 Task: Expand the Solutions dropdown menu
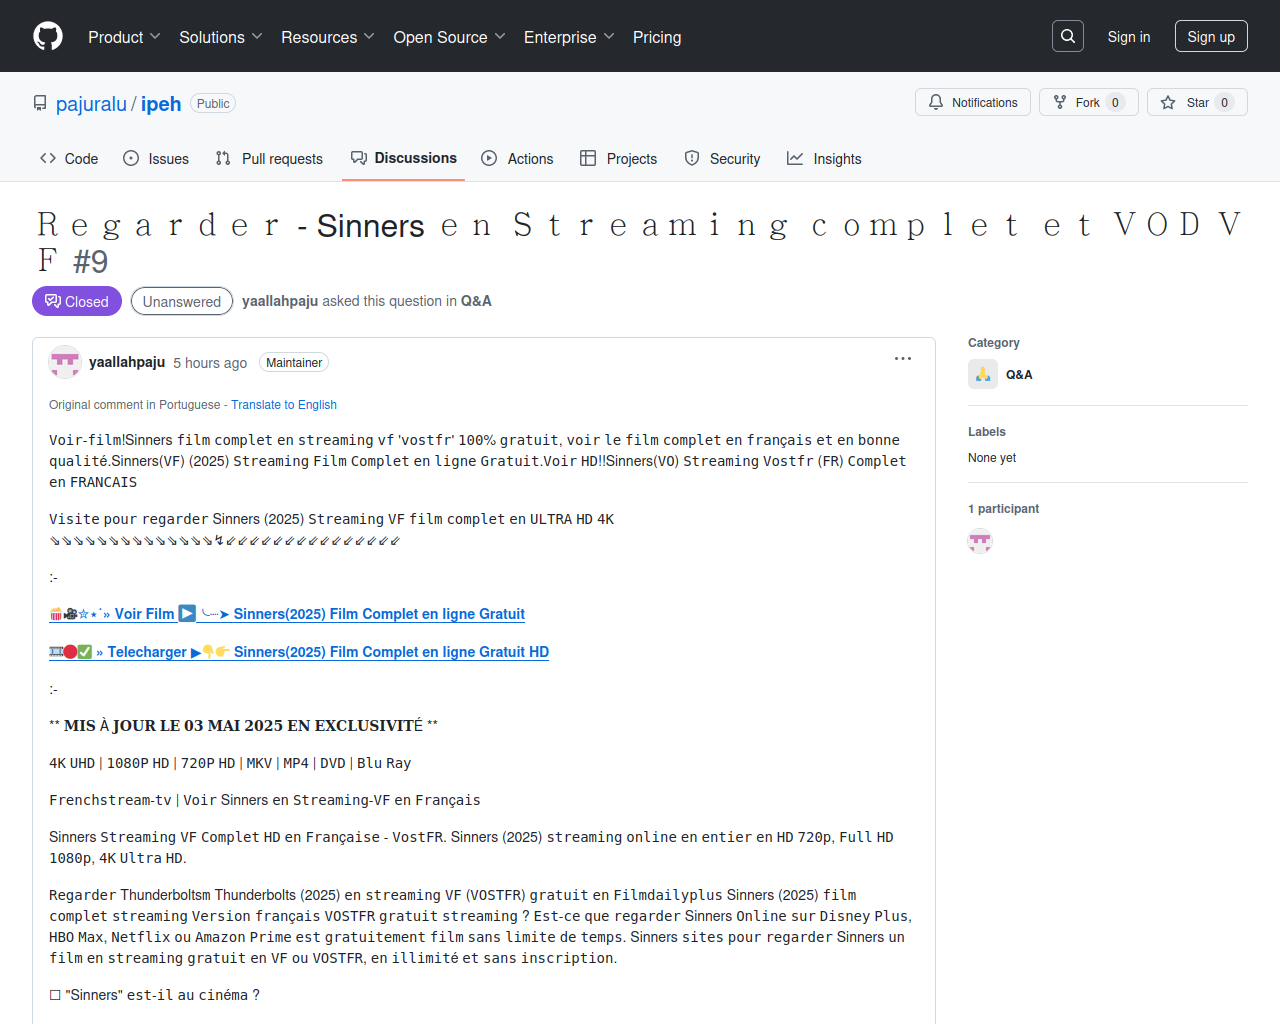pyautogui.click(x=221, y=37)
